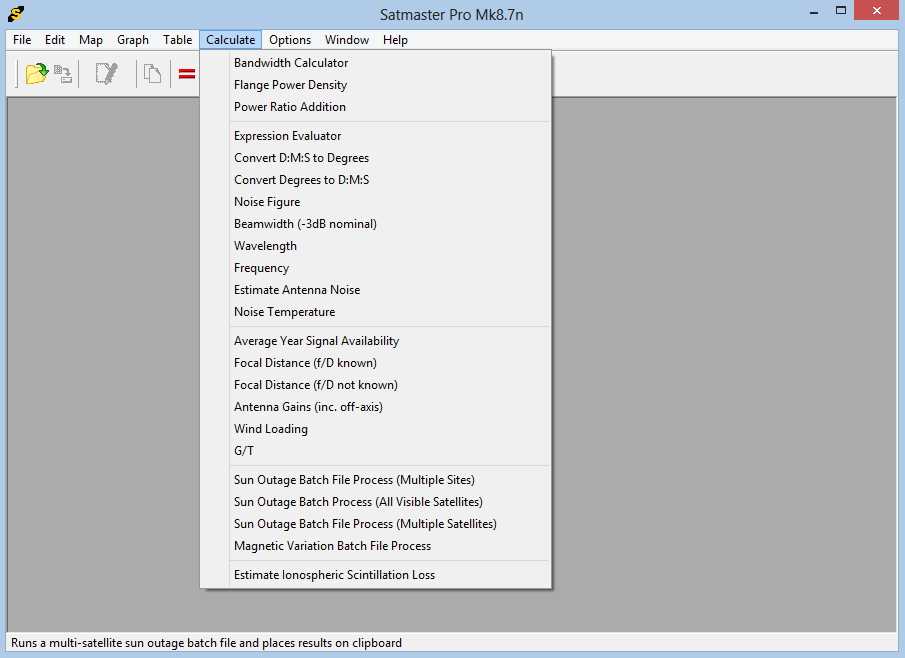The width and height of the screenshot is (905, 658).
Task: Select the Wavelength menu entry
Action: pos(376,245)
